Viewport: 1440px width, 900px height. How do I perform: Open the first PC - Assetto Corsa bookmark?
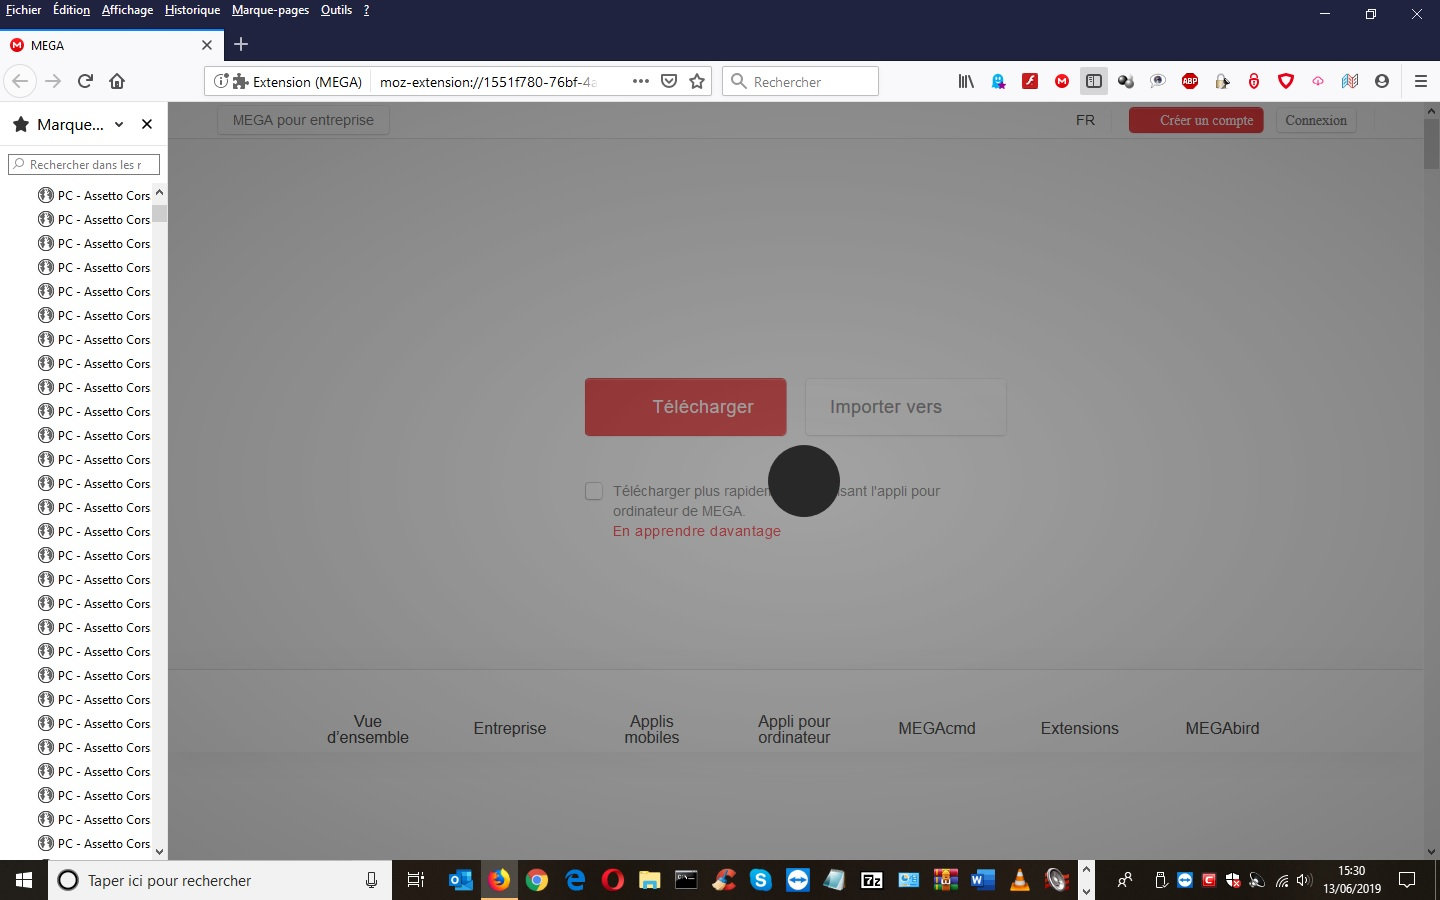(x=94, y=195)
